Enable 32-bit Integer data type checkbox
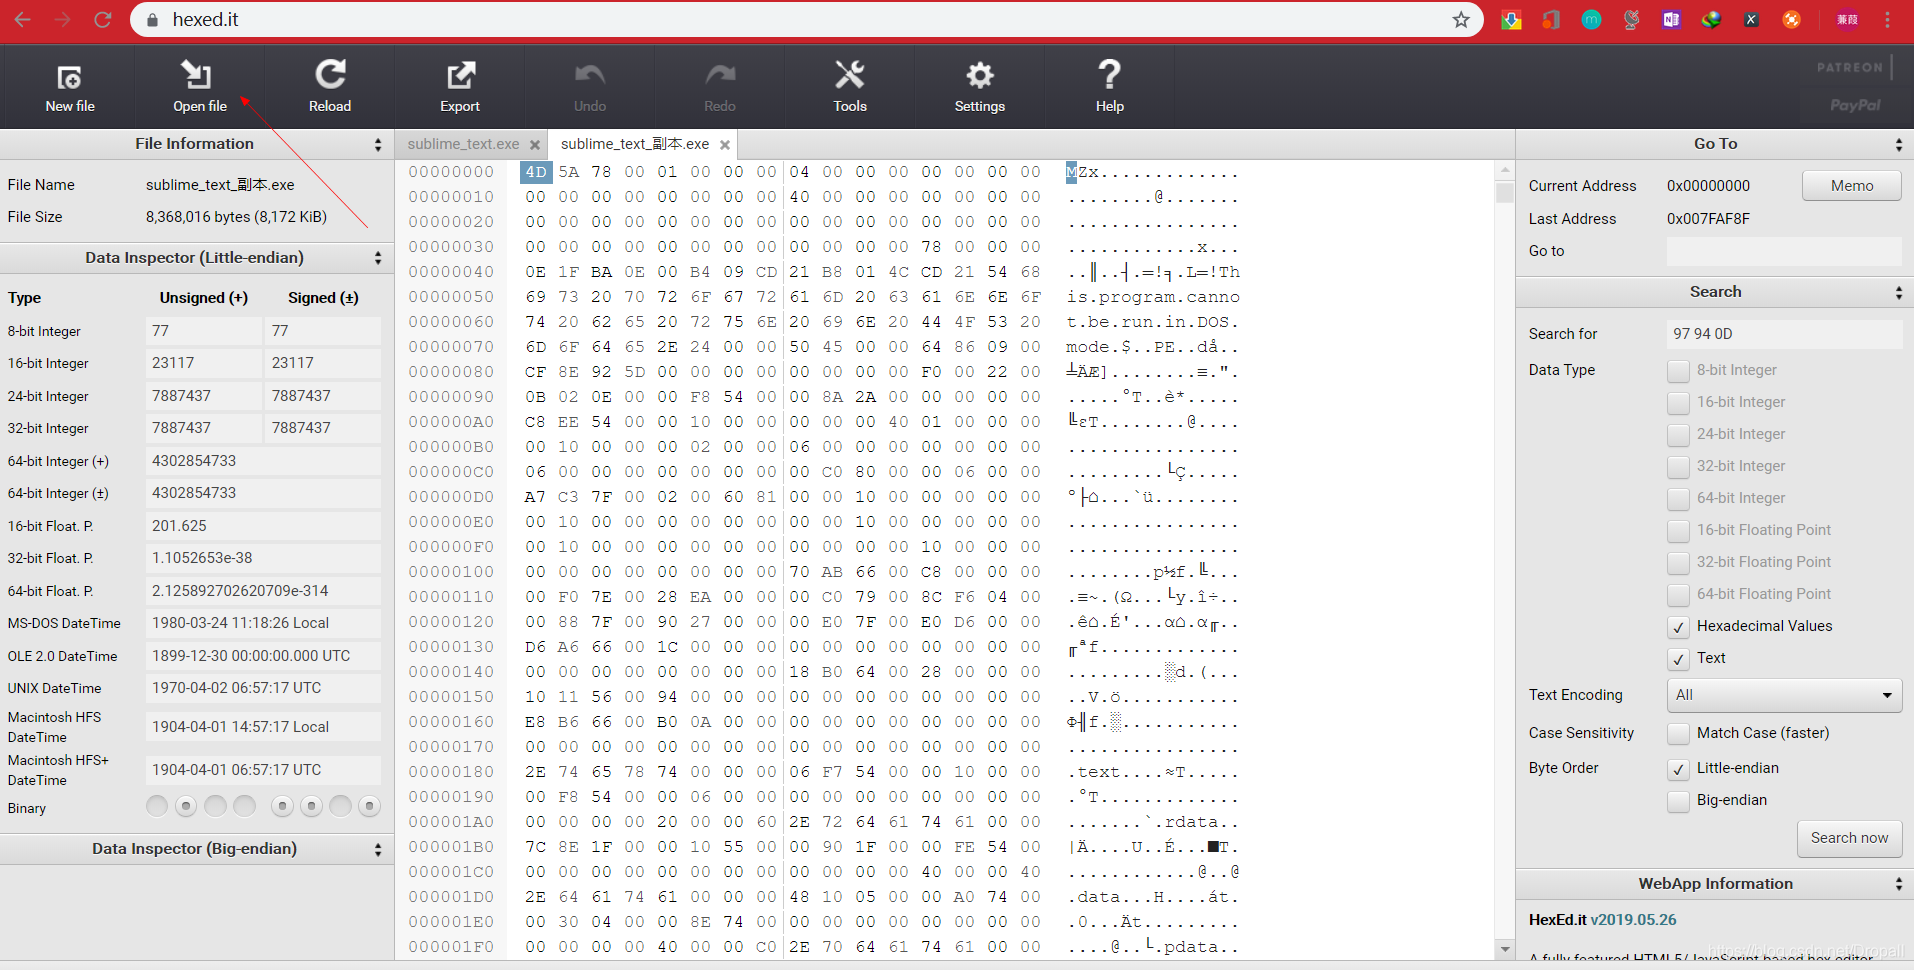1914x970 pixels. point(1679,466)
